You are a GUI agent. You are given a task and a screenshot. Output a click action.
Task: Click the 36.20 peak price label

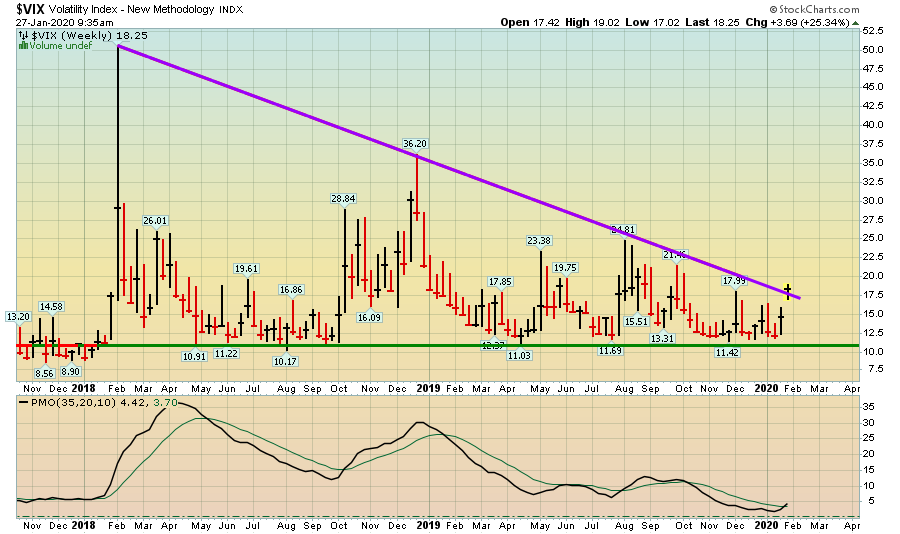coord(416,144)
